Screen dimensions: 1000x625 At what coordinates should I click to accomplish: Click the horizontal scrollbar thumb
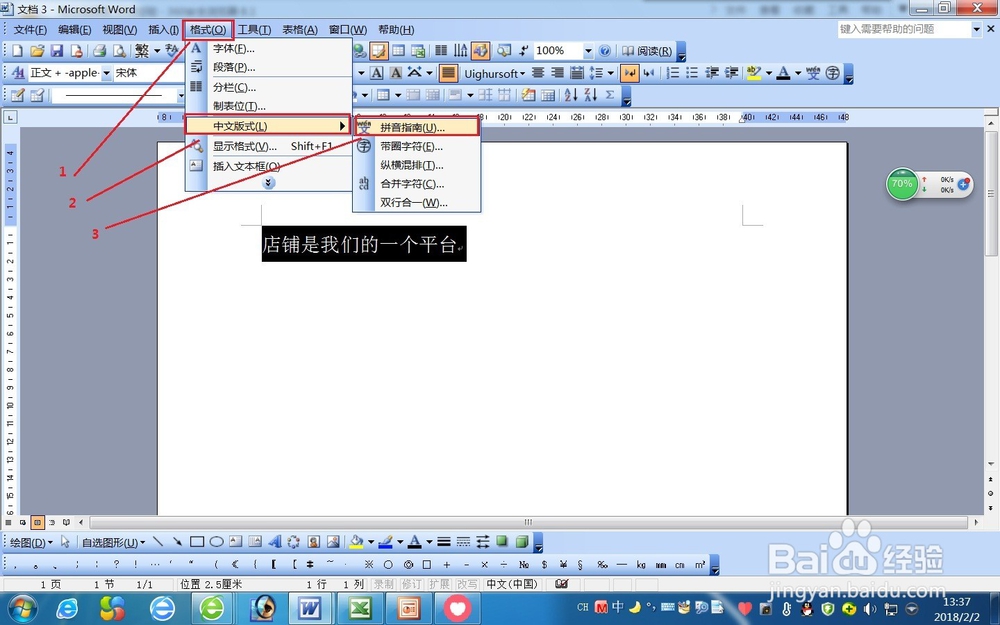[527, 522]
